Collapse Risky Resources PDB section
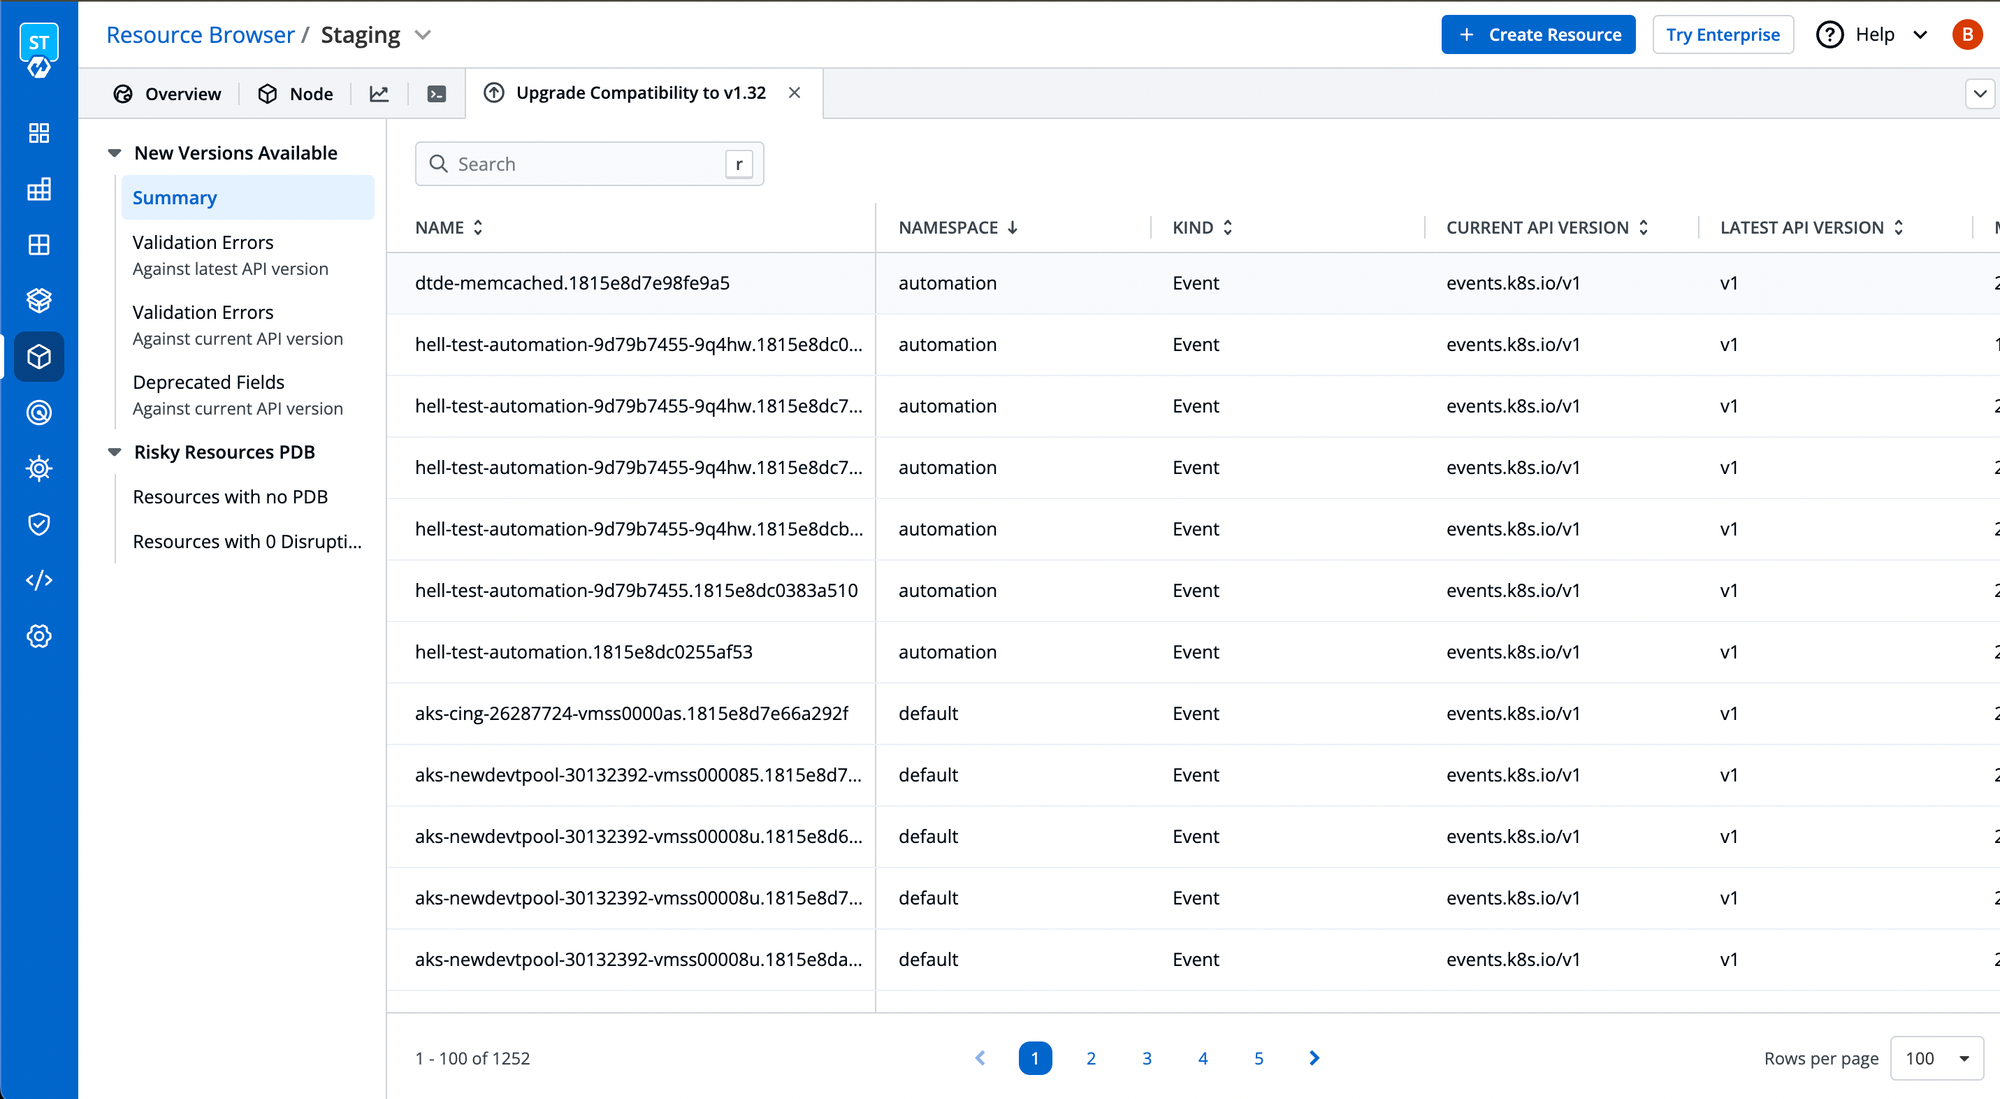Viewport: 2000px width, 1099px height. coord(115,452)
